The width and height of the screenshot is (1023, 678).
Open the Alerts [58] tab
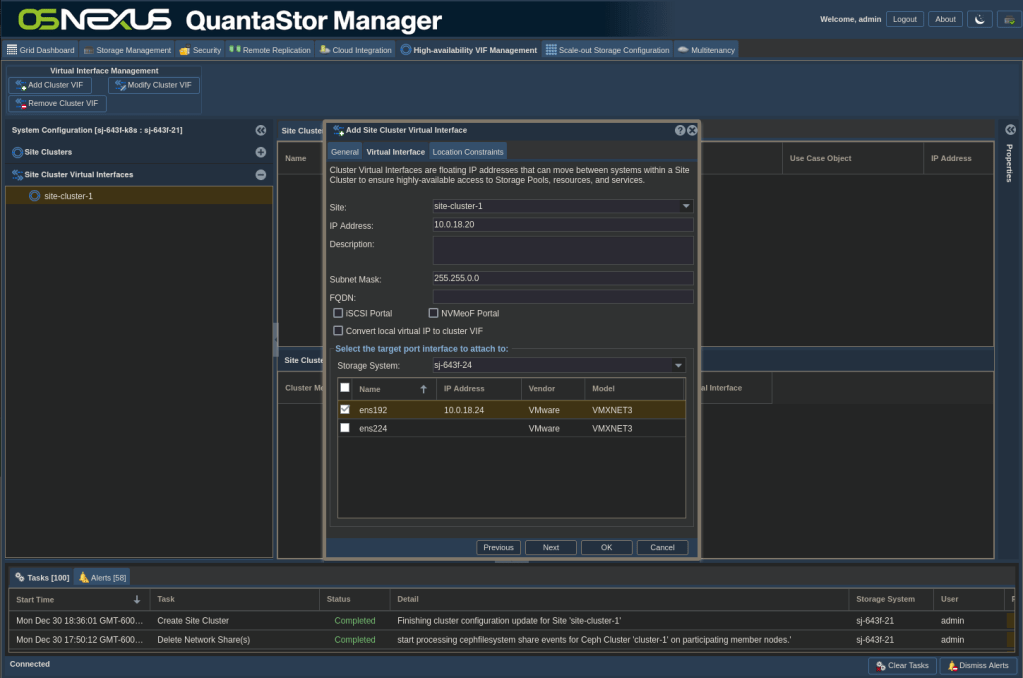point(102,577)
